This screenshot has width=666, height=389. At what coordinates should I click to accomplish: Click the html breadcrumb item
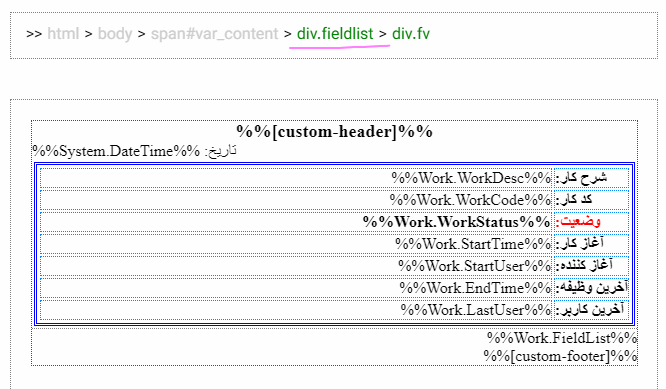click(x=63, y=34)
